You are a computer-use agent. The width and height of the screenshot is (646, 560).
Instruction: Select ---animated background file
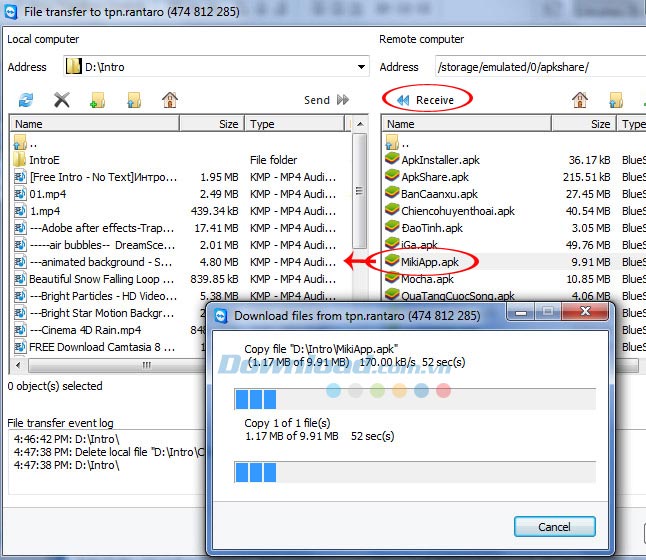click(x=93, y=262)
